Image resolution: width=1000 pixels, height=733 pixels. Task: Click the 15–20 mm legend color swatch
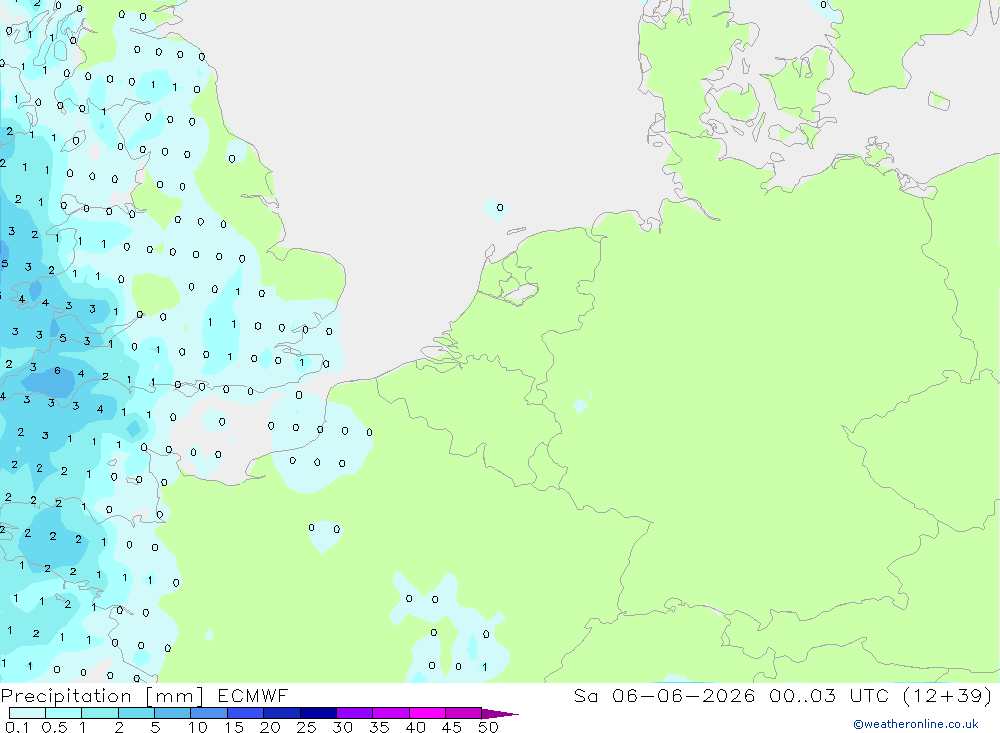point(246,713)
